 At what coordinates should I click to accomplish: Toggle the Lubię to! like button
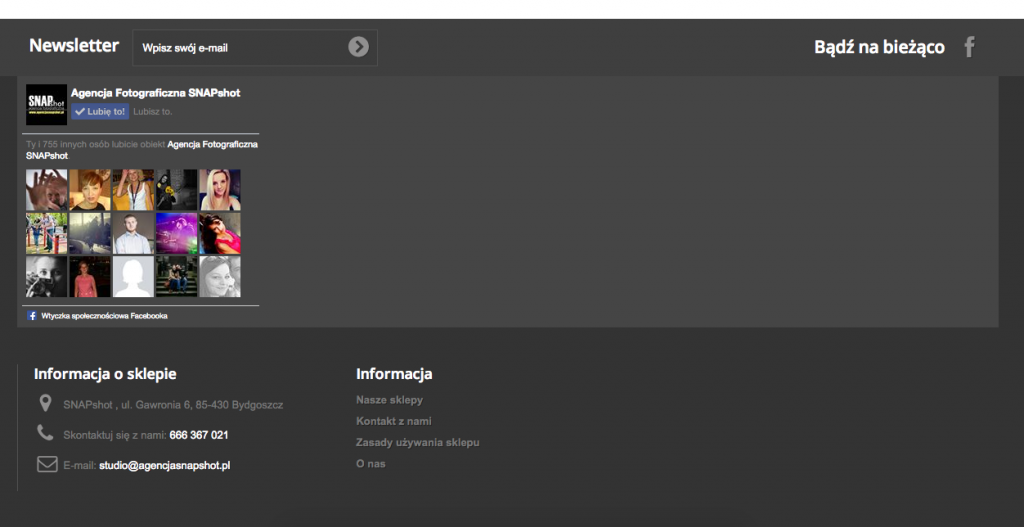[100, 112]
